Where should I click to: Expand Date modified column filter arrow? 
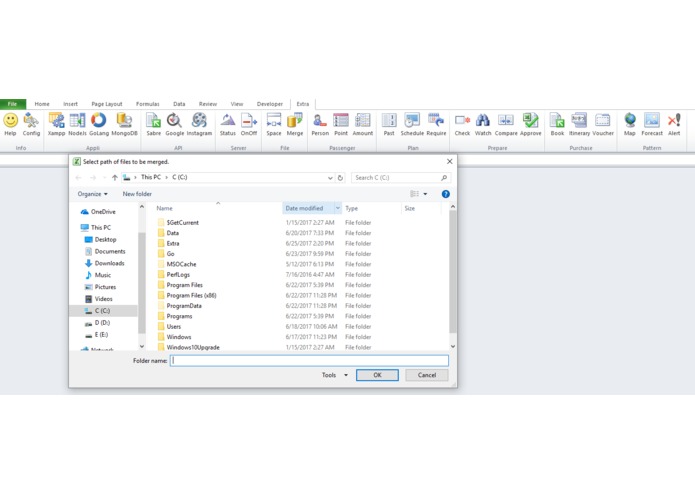click(x=338, y=208)
